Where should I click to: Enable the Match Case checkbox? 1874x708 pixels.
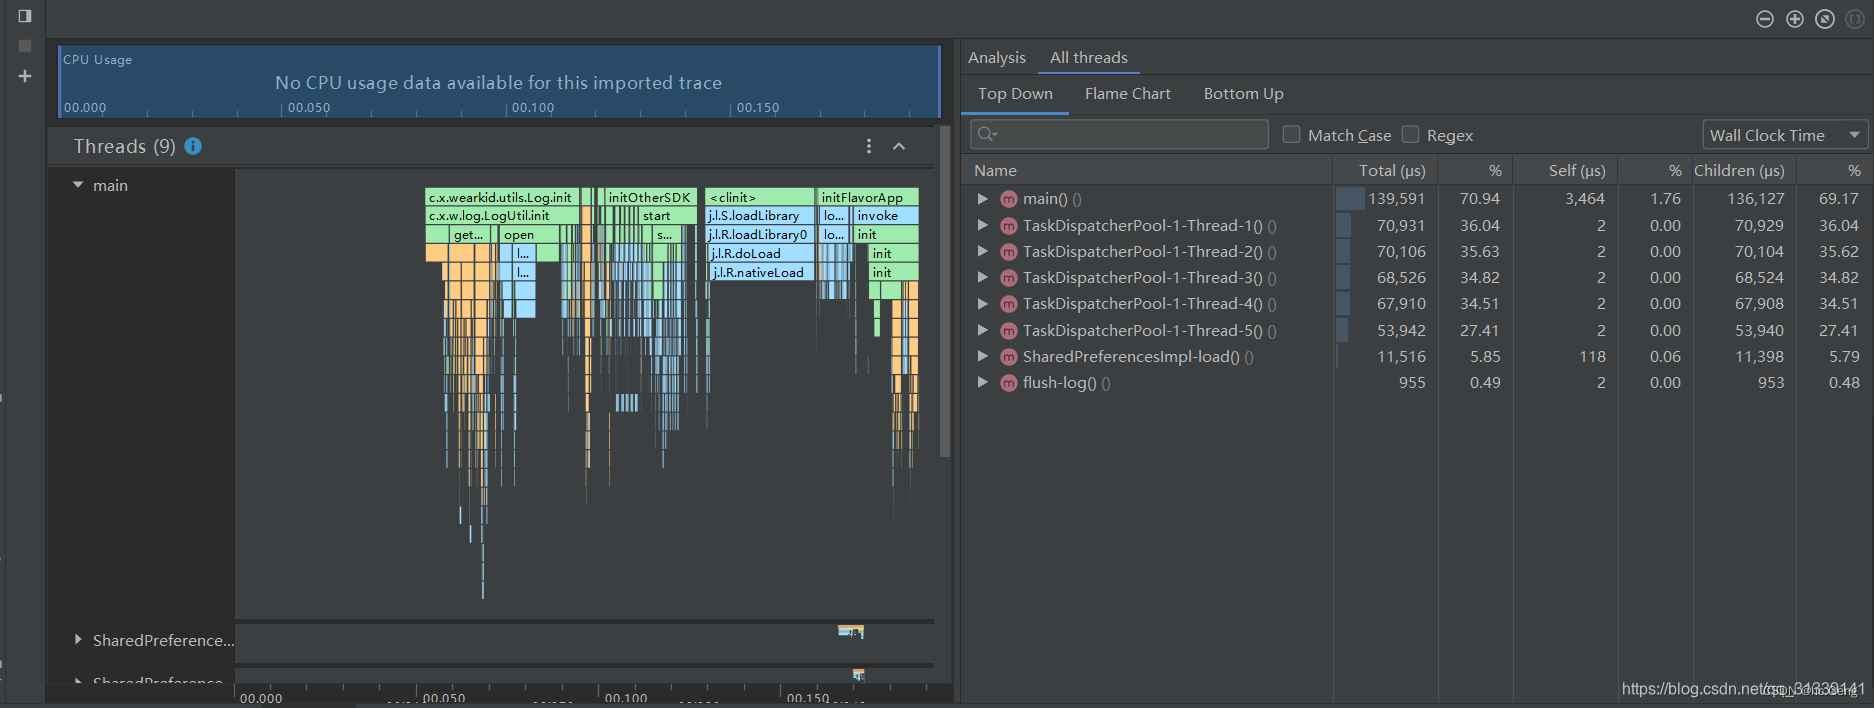[x=1291, y=134]
